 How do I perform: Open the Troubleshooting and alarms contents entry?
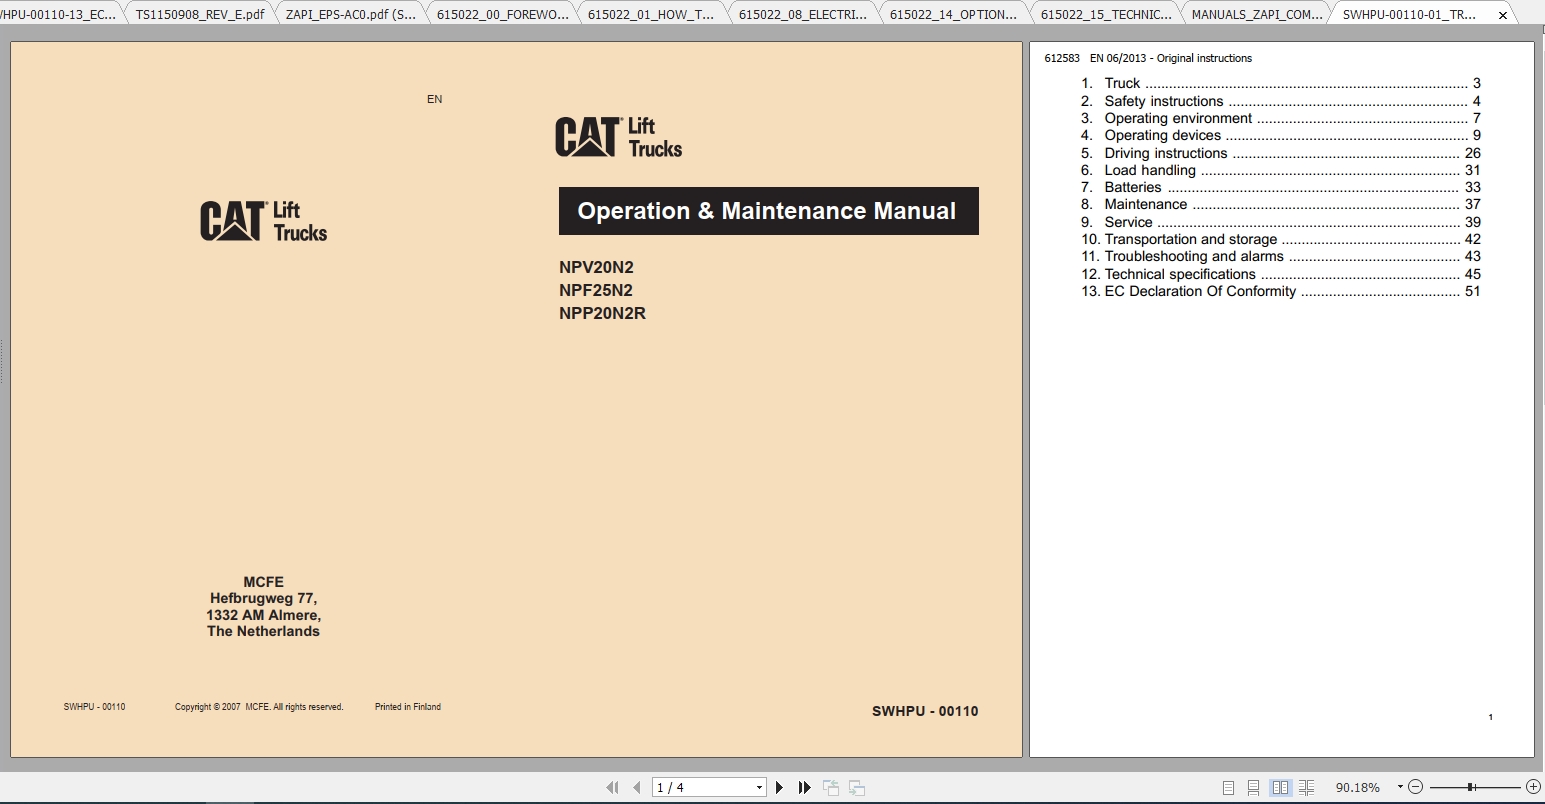1193,256
